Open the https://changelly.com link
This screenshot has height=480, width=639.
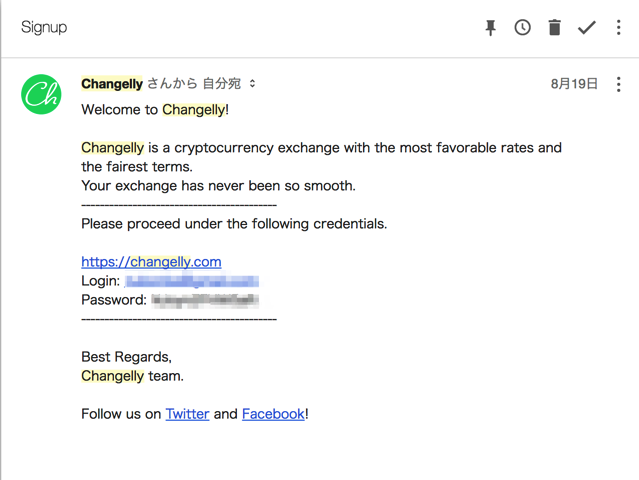tap(151, 262)
